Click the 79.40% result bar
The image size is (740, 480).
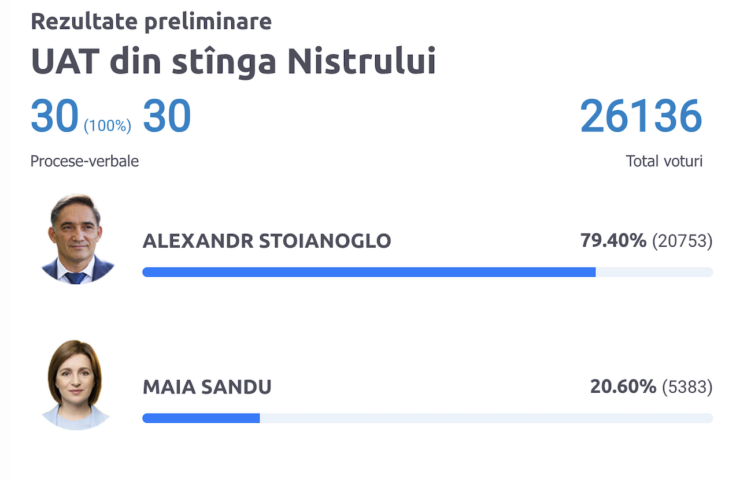tap(428, 272)
